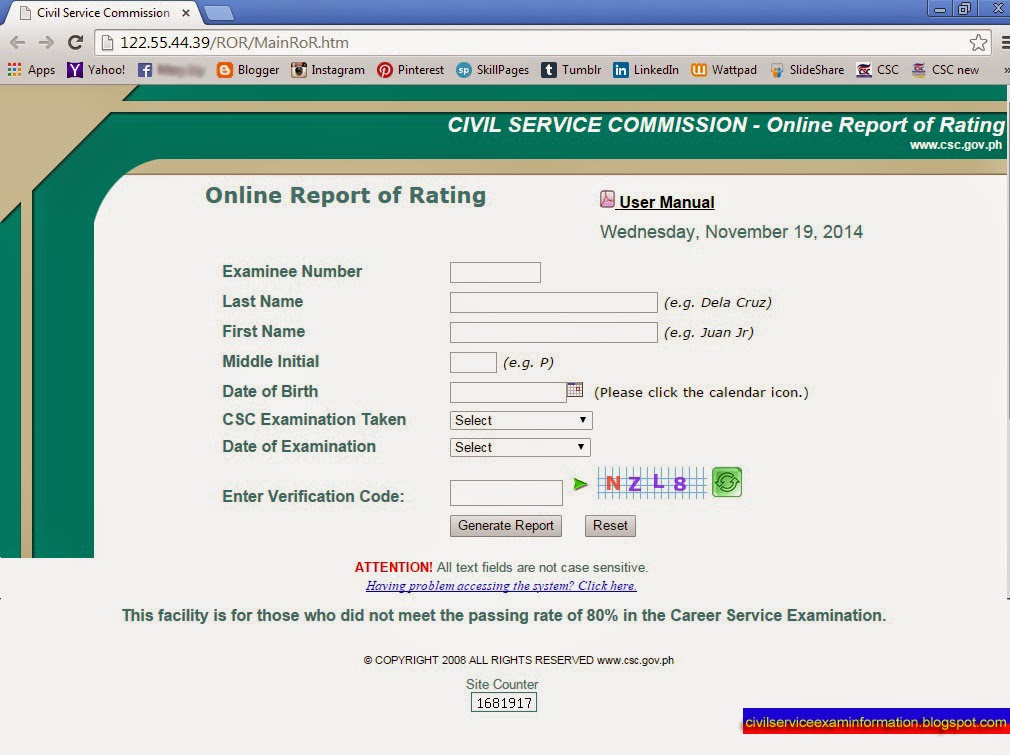Image resolution: width=1010 pixels, height=755 pixels.
Task: Click the NZL8 captcha image
Action: (x=651, y=483)
